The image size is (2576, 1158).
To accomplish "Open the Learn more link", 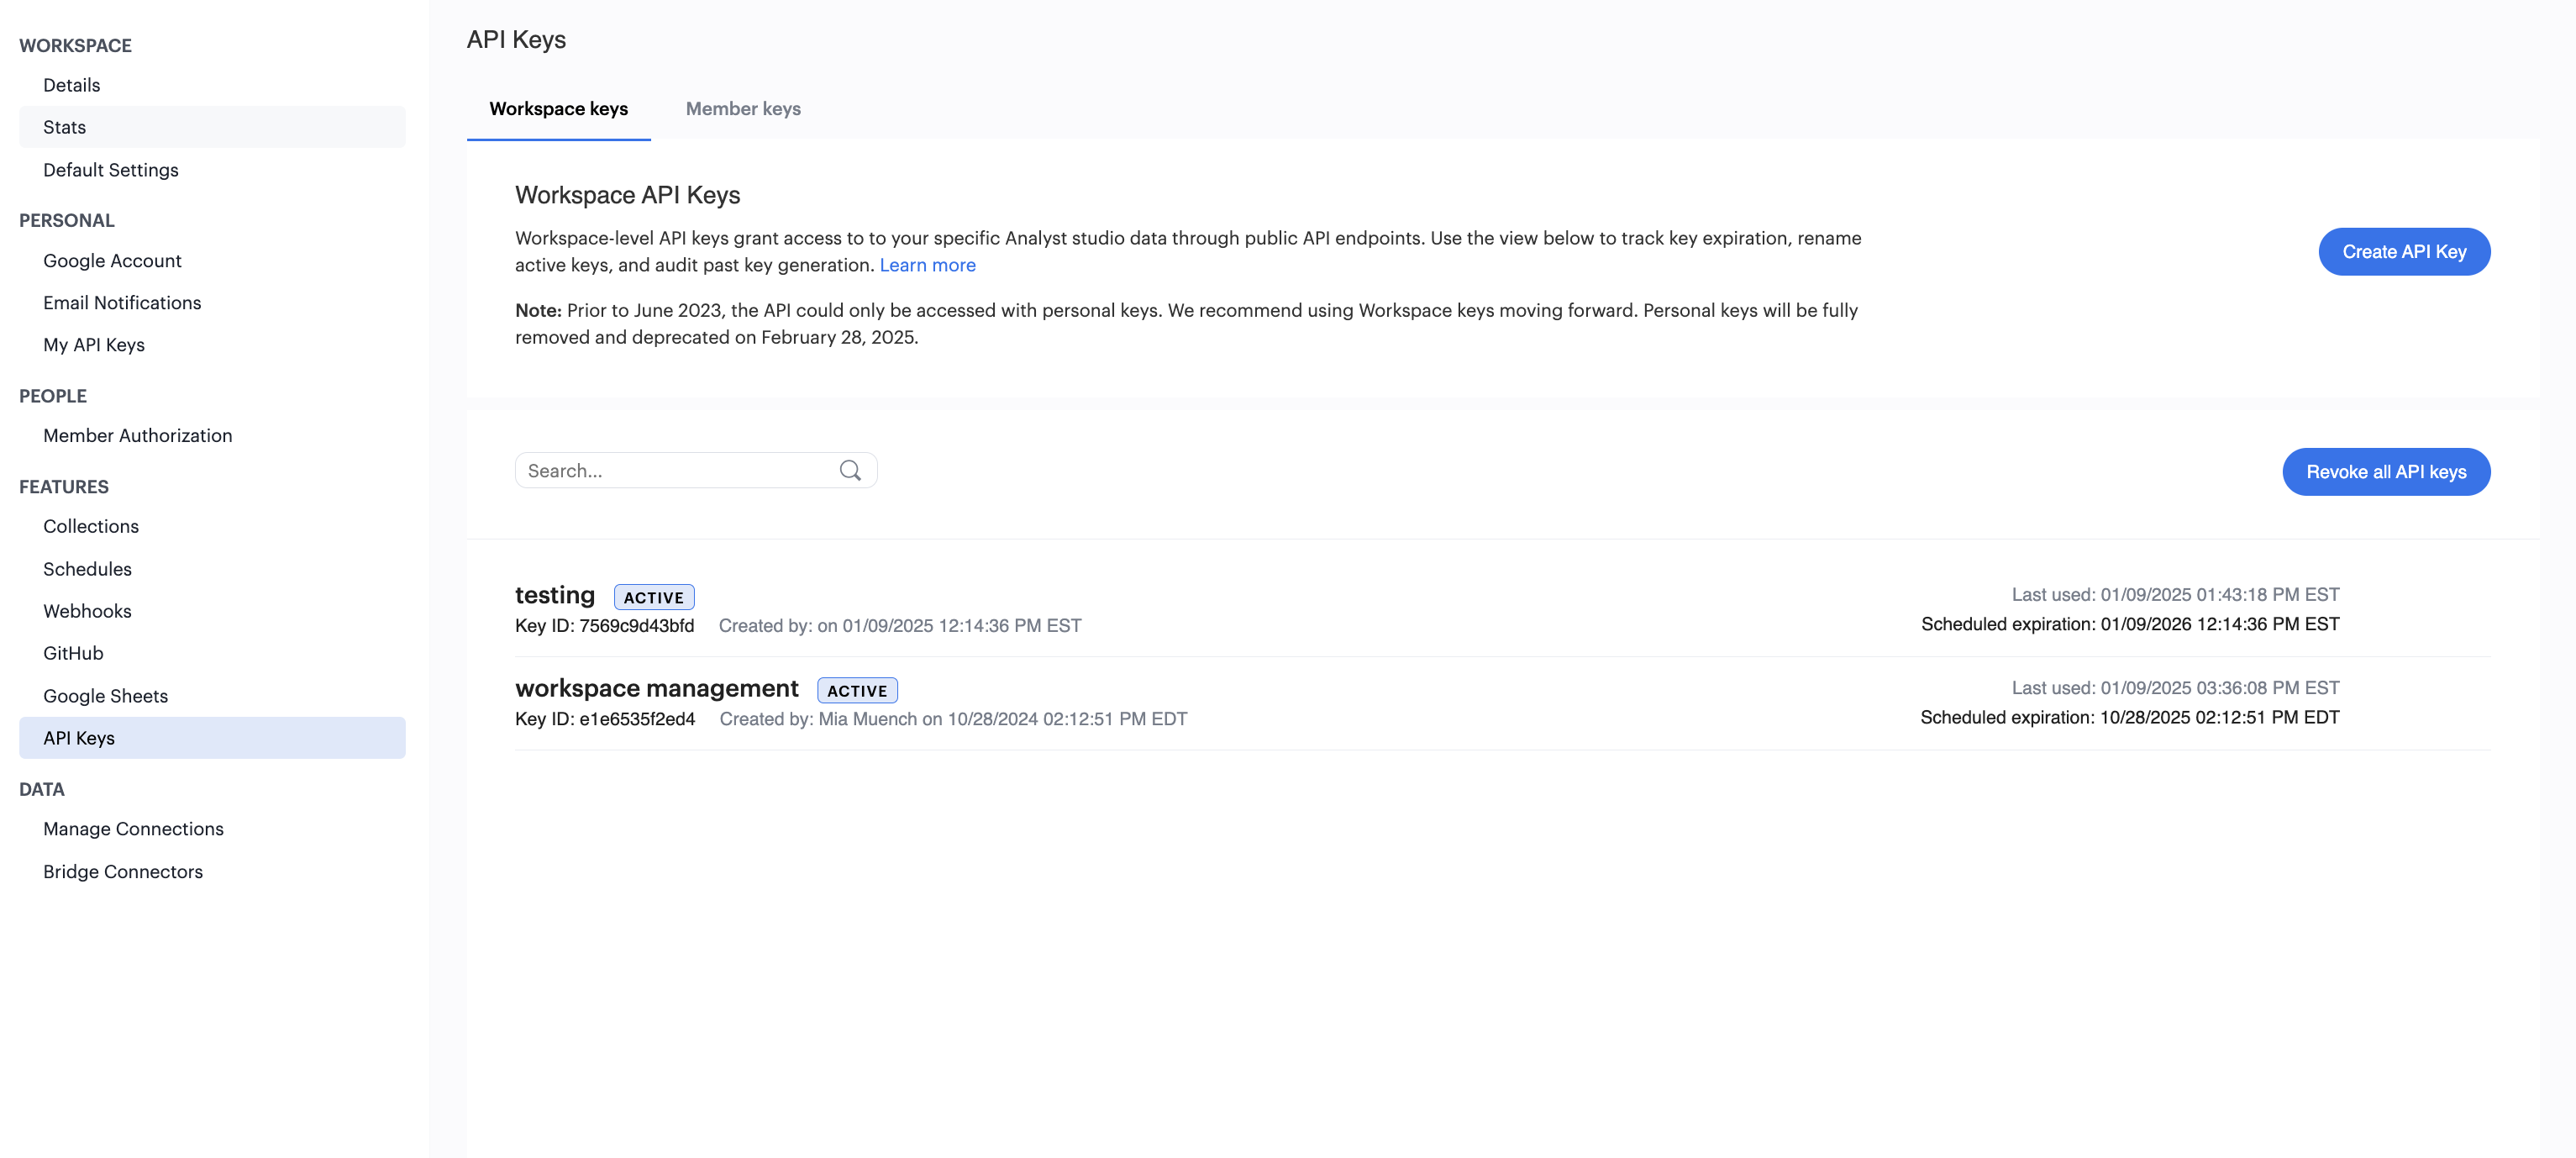I will point(927,264).
